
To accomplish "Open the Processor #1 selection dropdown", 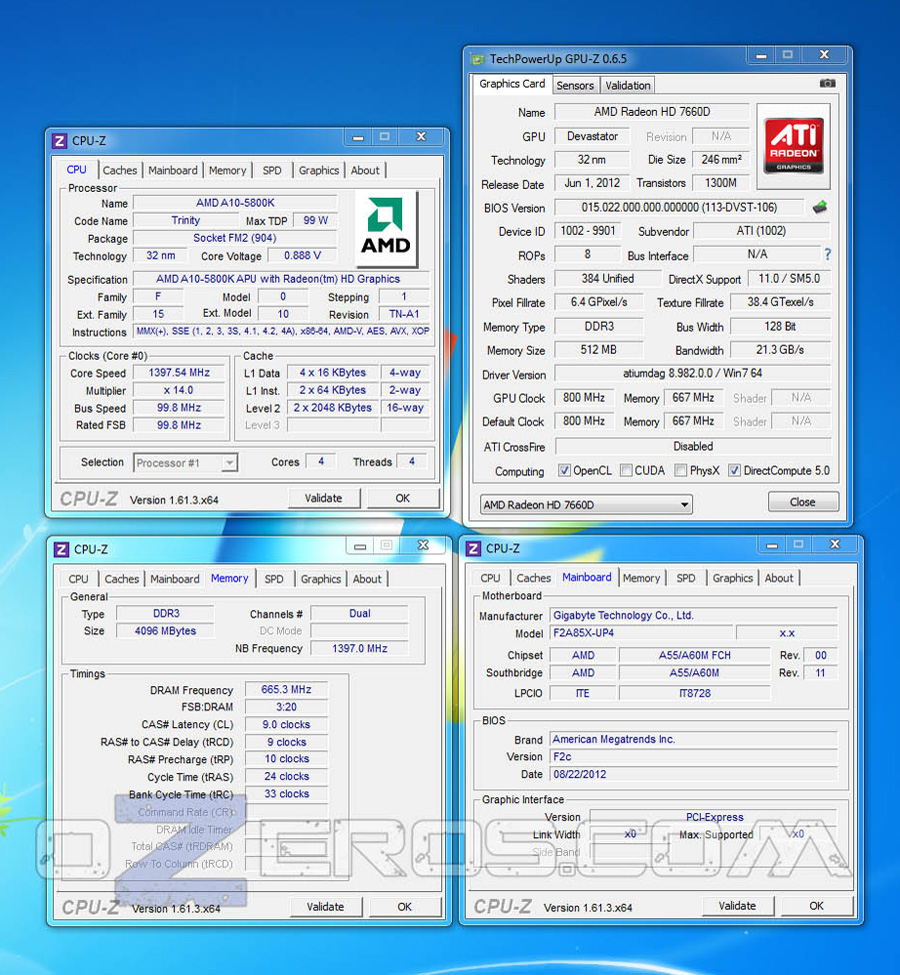I will [x=185, y=463].
